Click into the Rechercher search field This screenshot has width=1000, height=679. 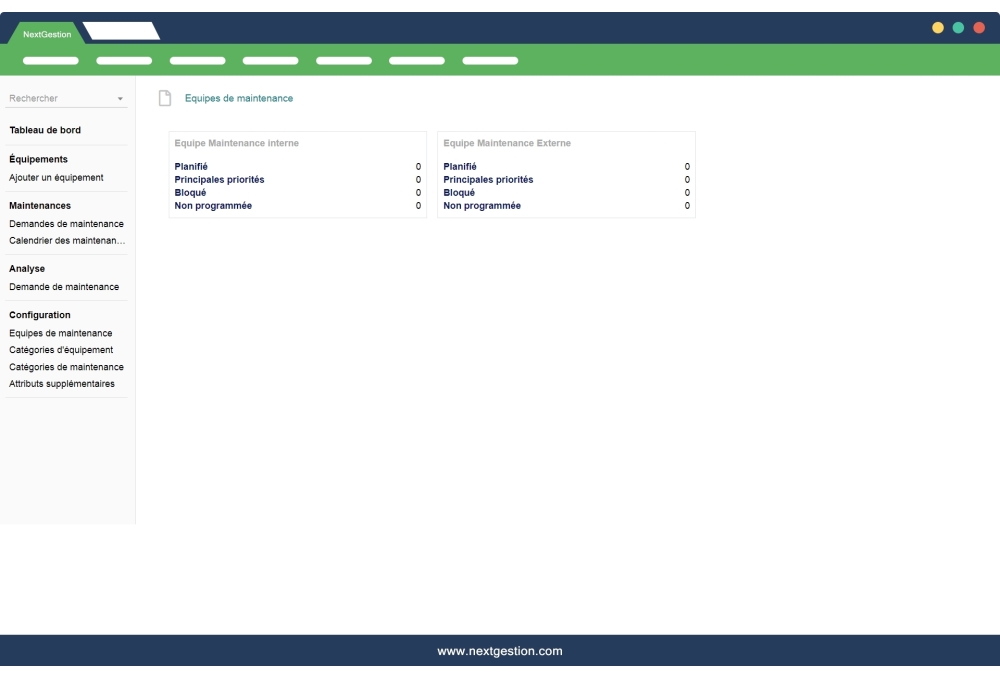pos(58,98)
